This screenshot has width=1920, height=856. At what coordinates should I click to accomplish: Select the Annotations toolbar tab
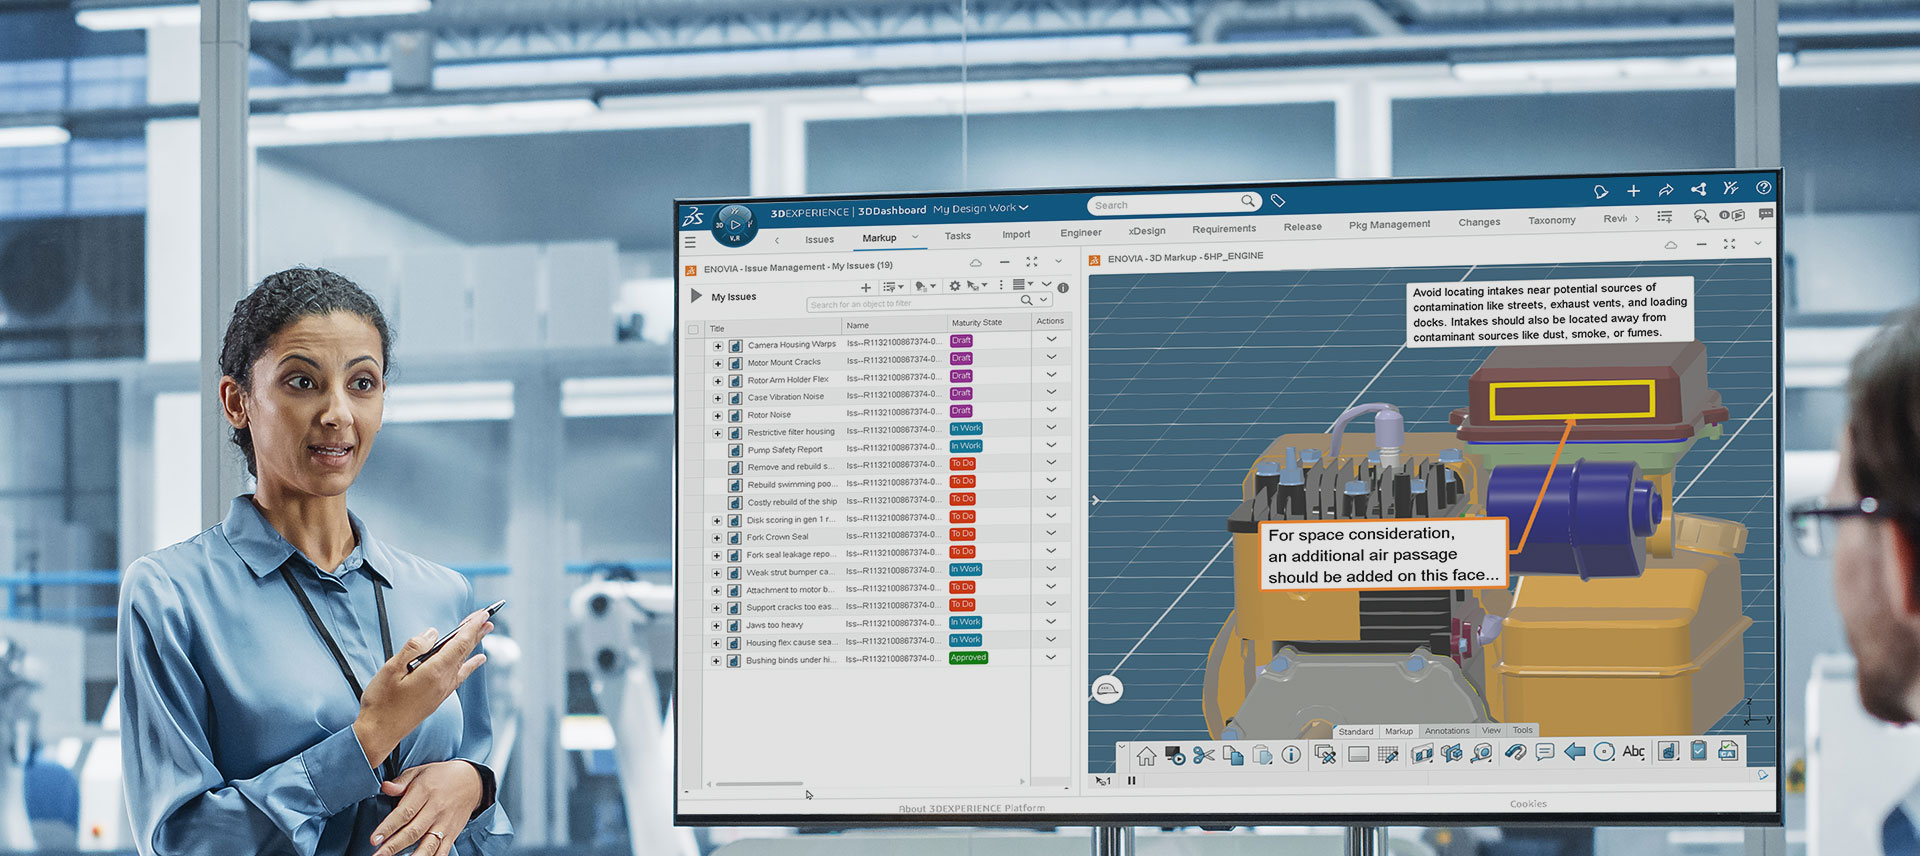pos(1447,731)
